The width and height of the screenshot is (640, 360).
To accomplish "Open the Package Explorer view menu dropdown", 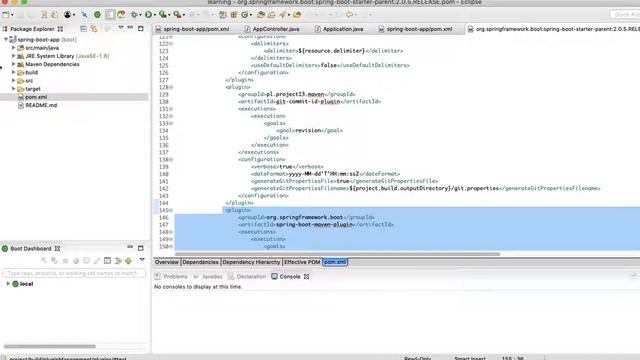I will (x=120, y=28).
